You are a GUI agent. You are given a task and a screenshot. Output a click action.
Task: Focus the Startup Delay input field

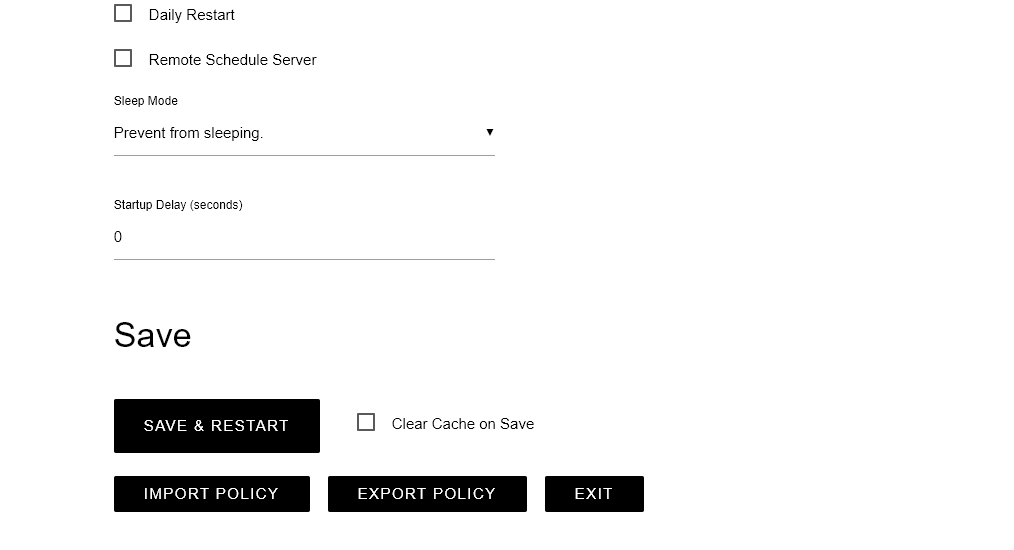pos(304,238)
